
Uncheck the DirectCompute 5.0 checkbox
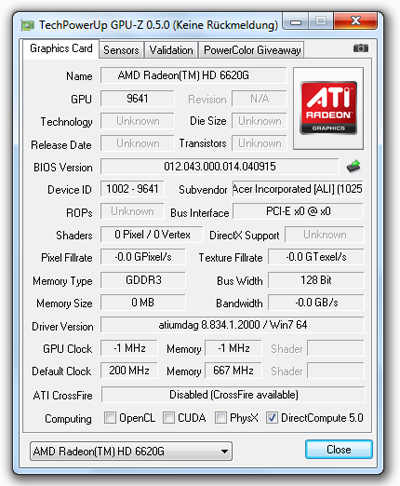click(272, 417)
